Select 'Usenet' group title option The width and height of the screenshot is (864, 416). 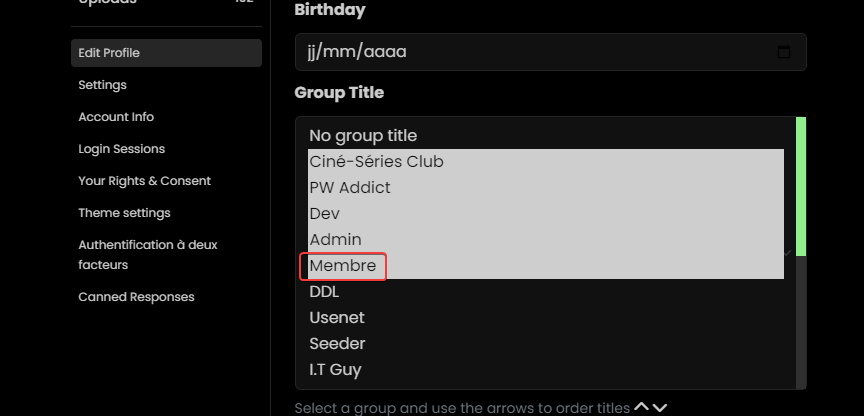[337, 318]
